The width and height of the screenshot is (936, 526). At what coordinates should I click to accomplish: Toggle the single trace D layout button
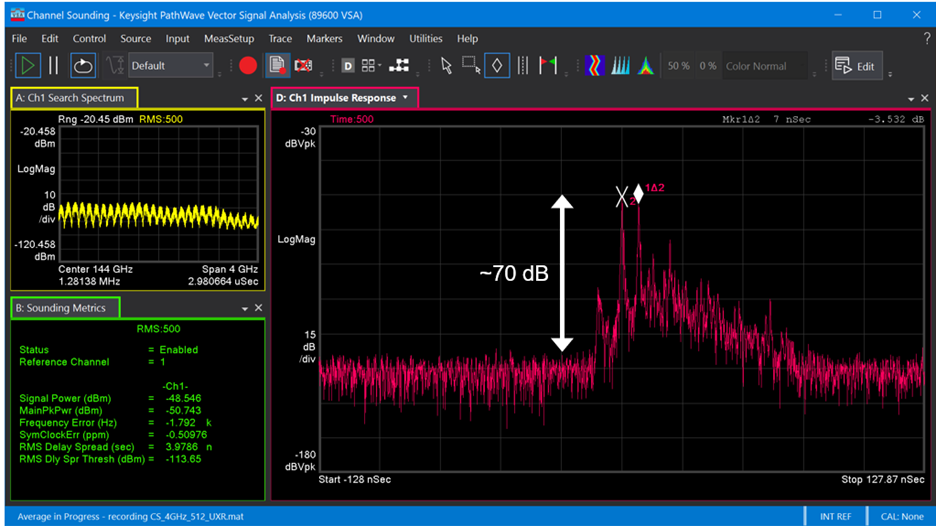[x=347, y=66]
